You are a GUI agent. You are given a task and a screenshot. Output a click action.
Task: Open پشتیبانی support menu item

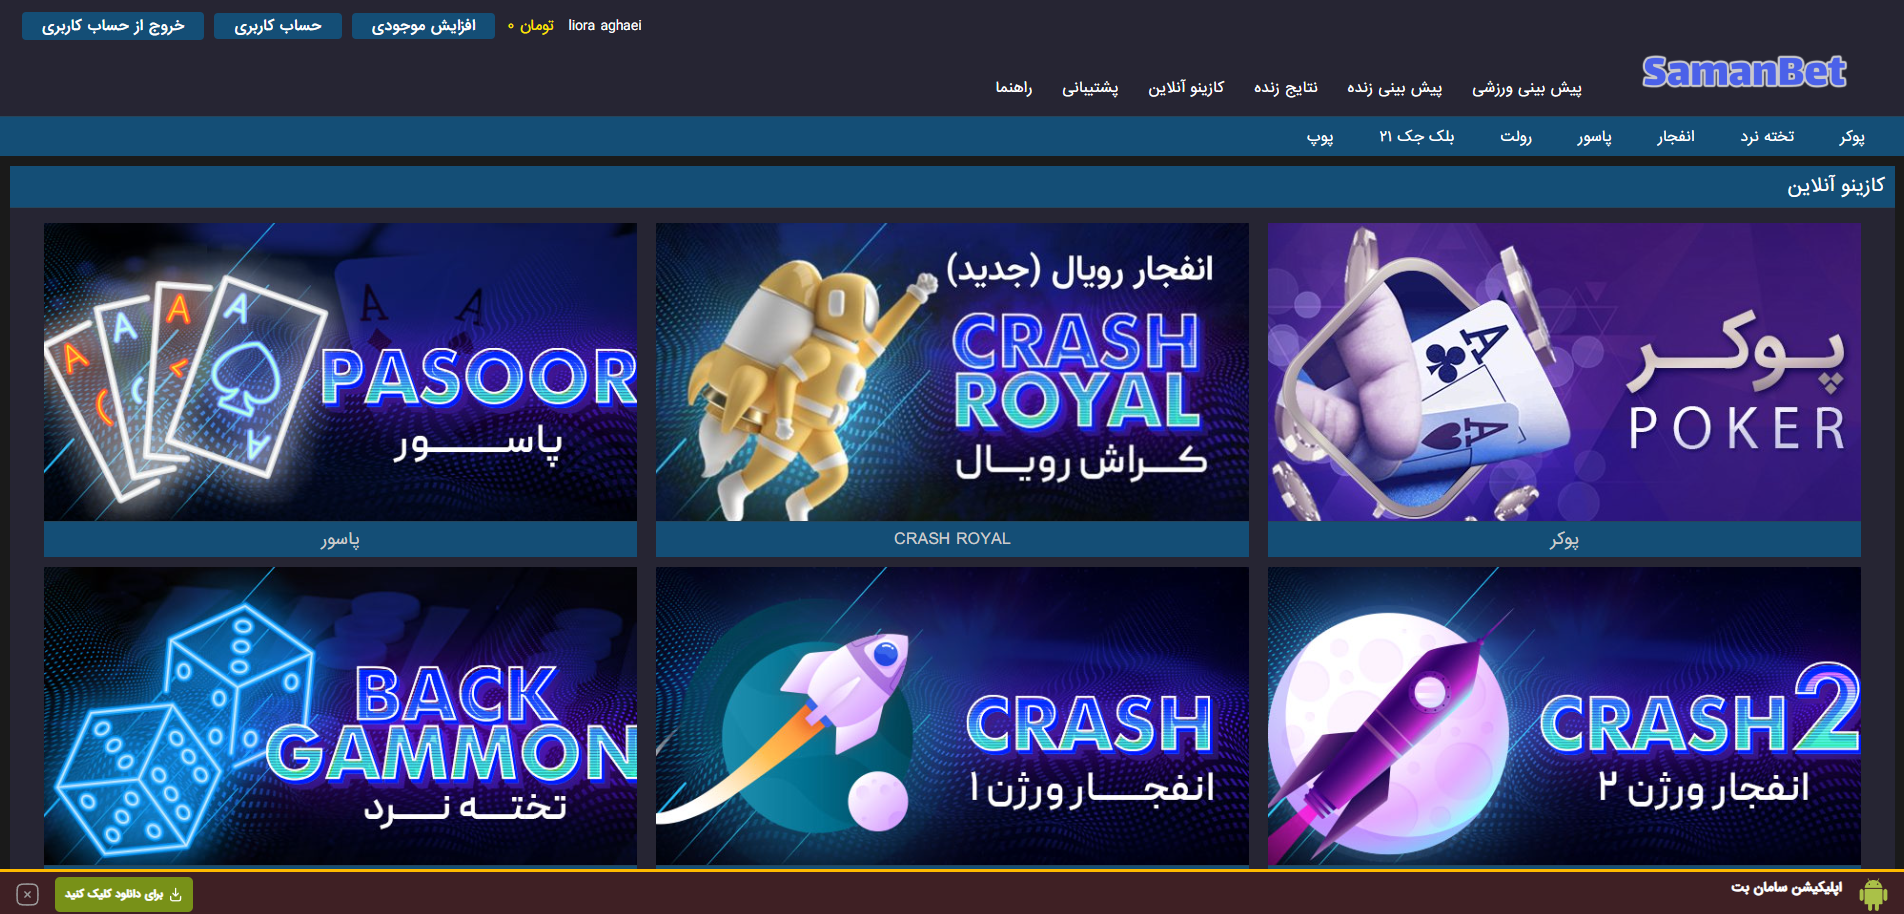point(1090,88)
